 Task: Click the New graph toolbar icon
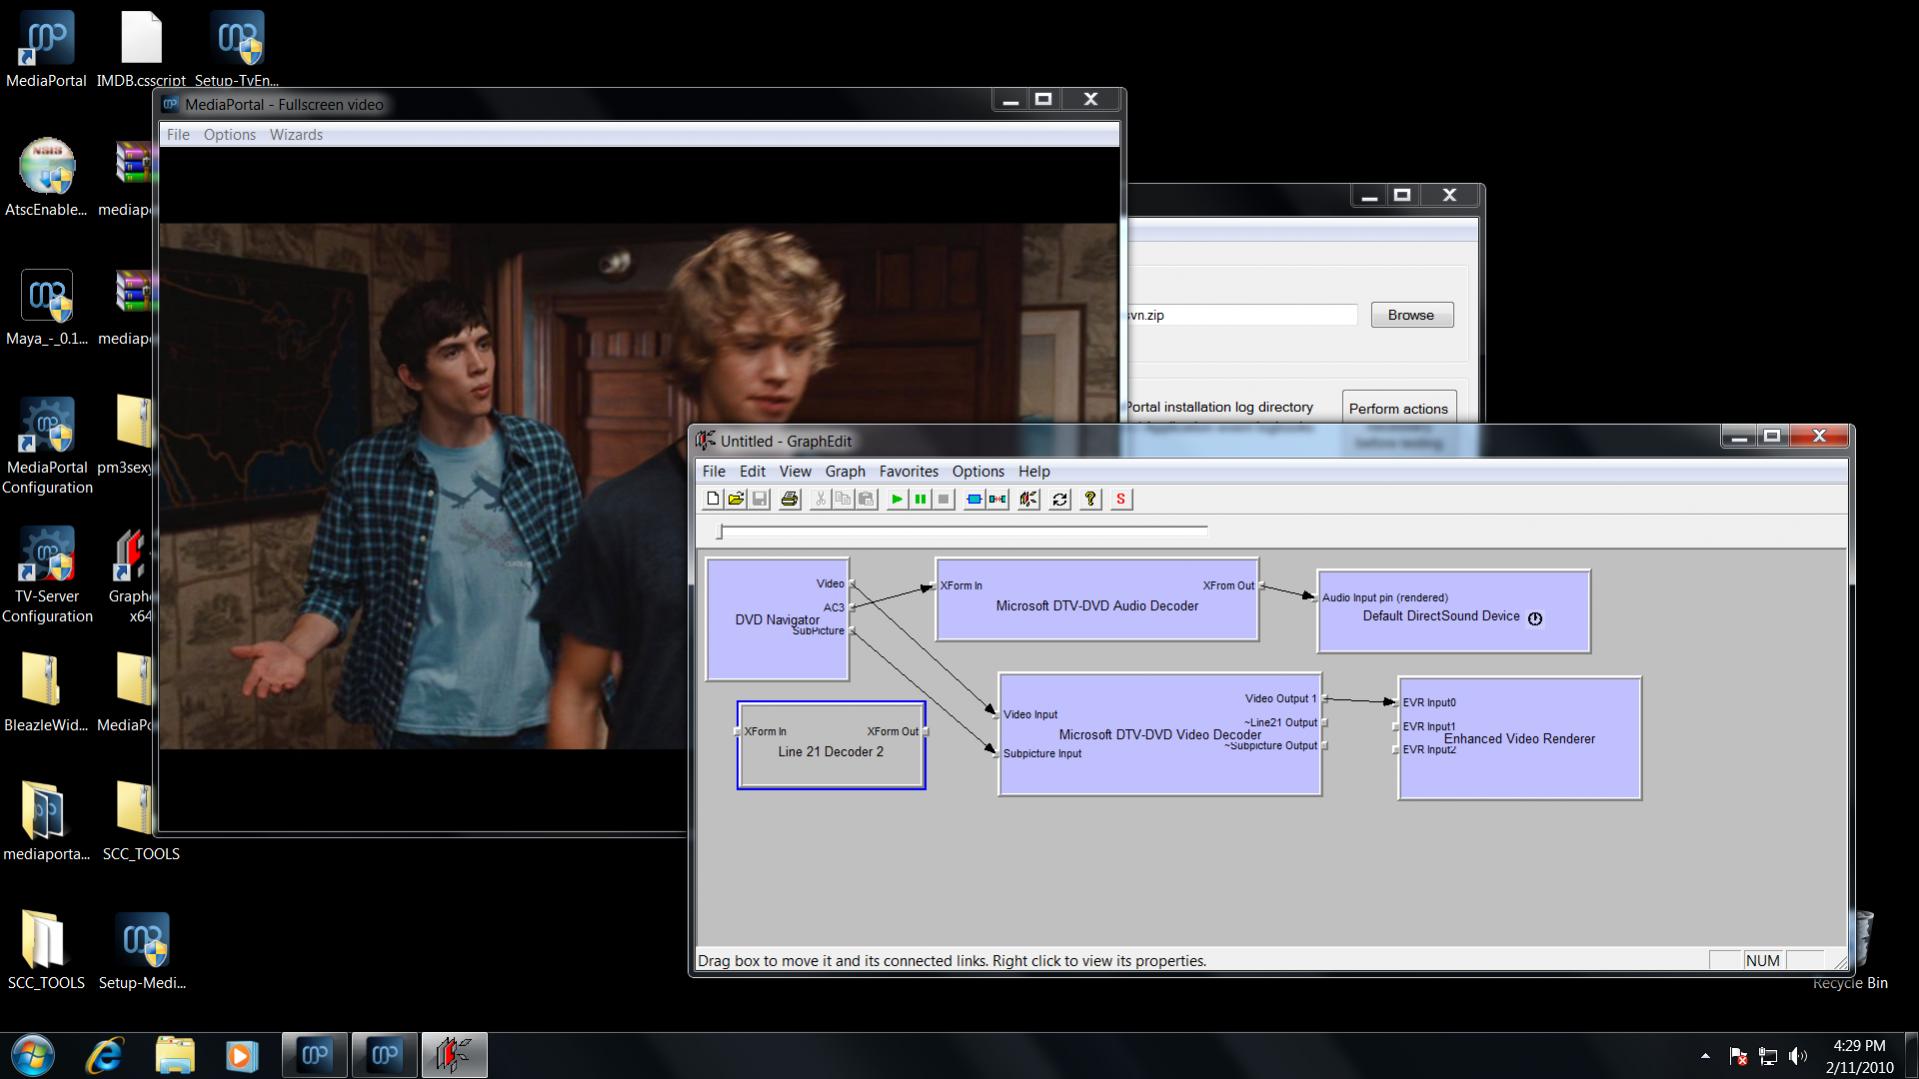[712, 499]
